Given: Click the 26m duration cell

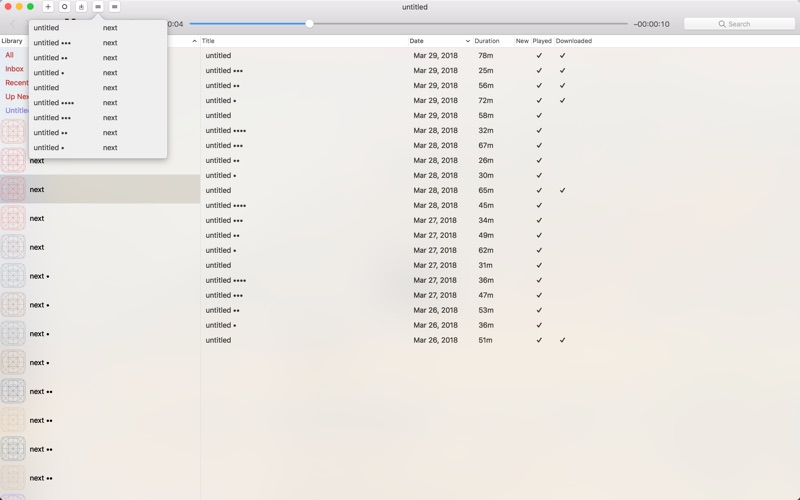Looking at the screenshot, I should click(x=486, y=160).
